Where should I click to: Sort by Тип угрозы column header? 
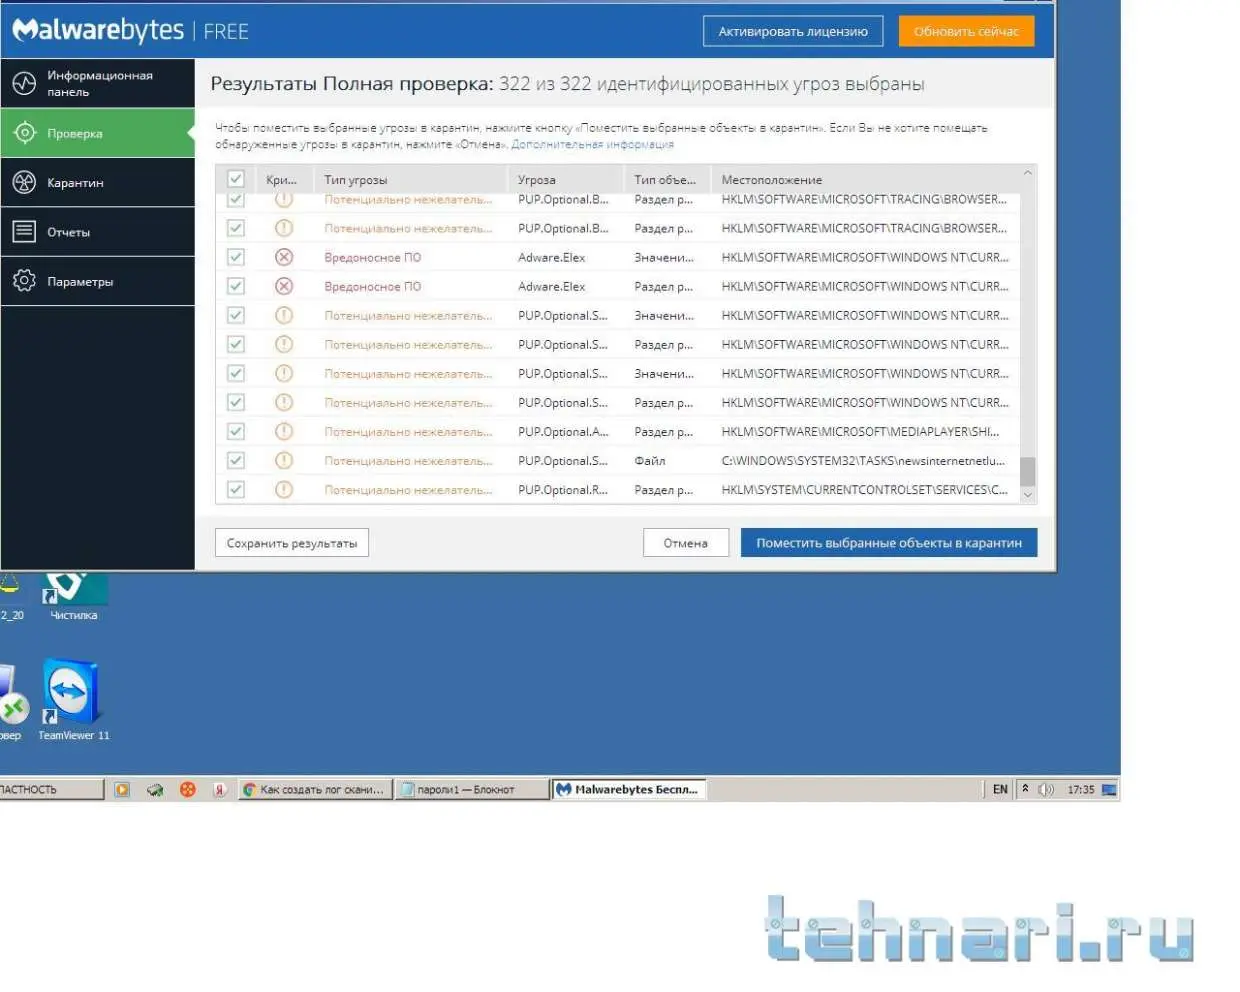click(410, 180)
